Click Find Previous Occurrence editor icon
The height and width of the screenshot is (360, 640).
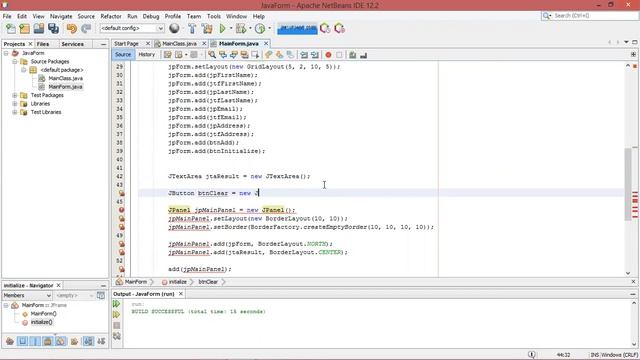[223, 55]
